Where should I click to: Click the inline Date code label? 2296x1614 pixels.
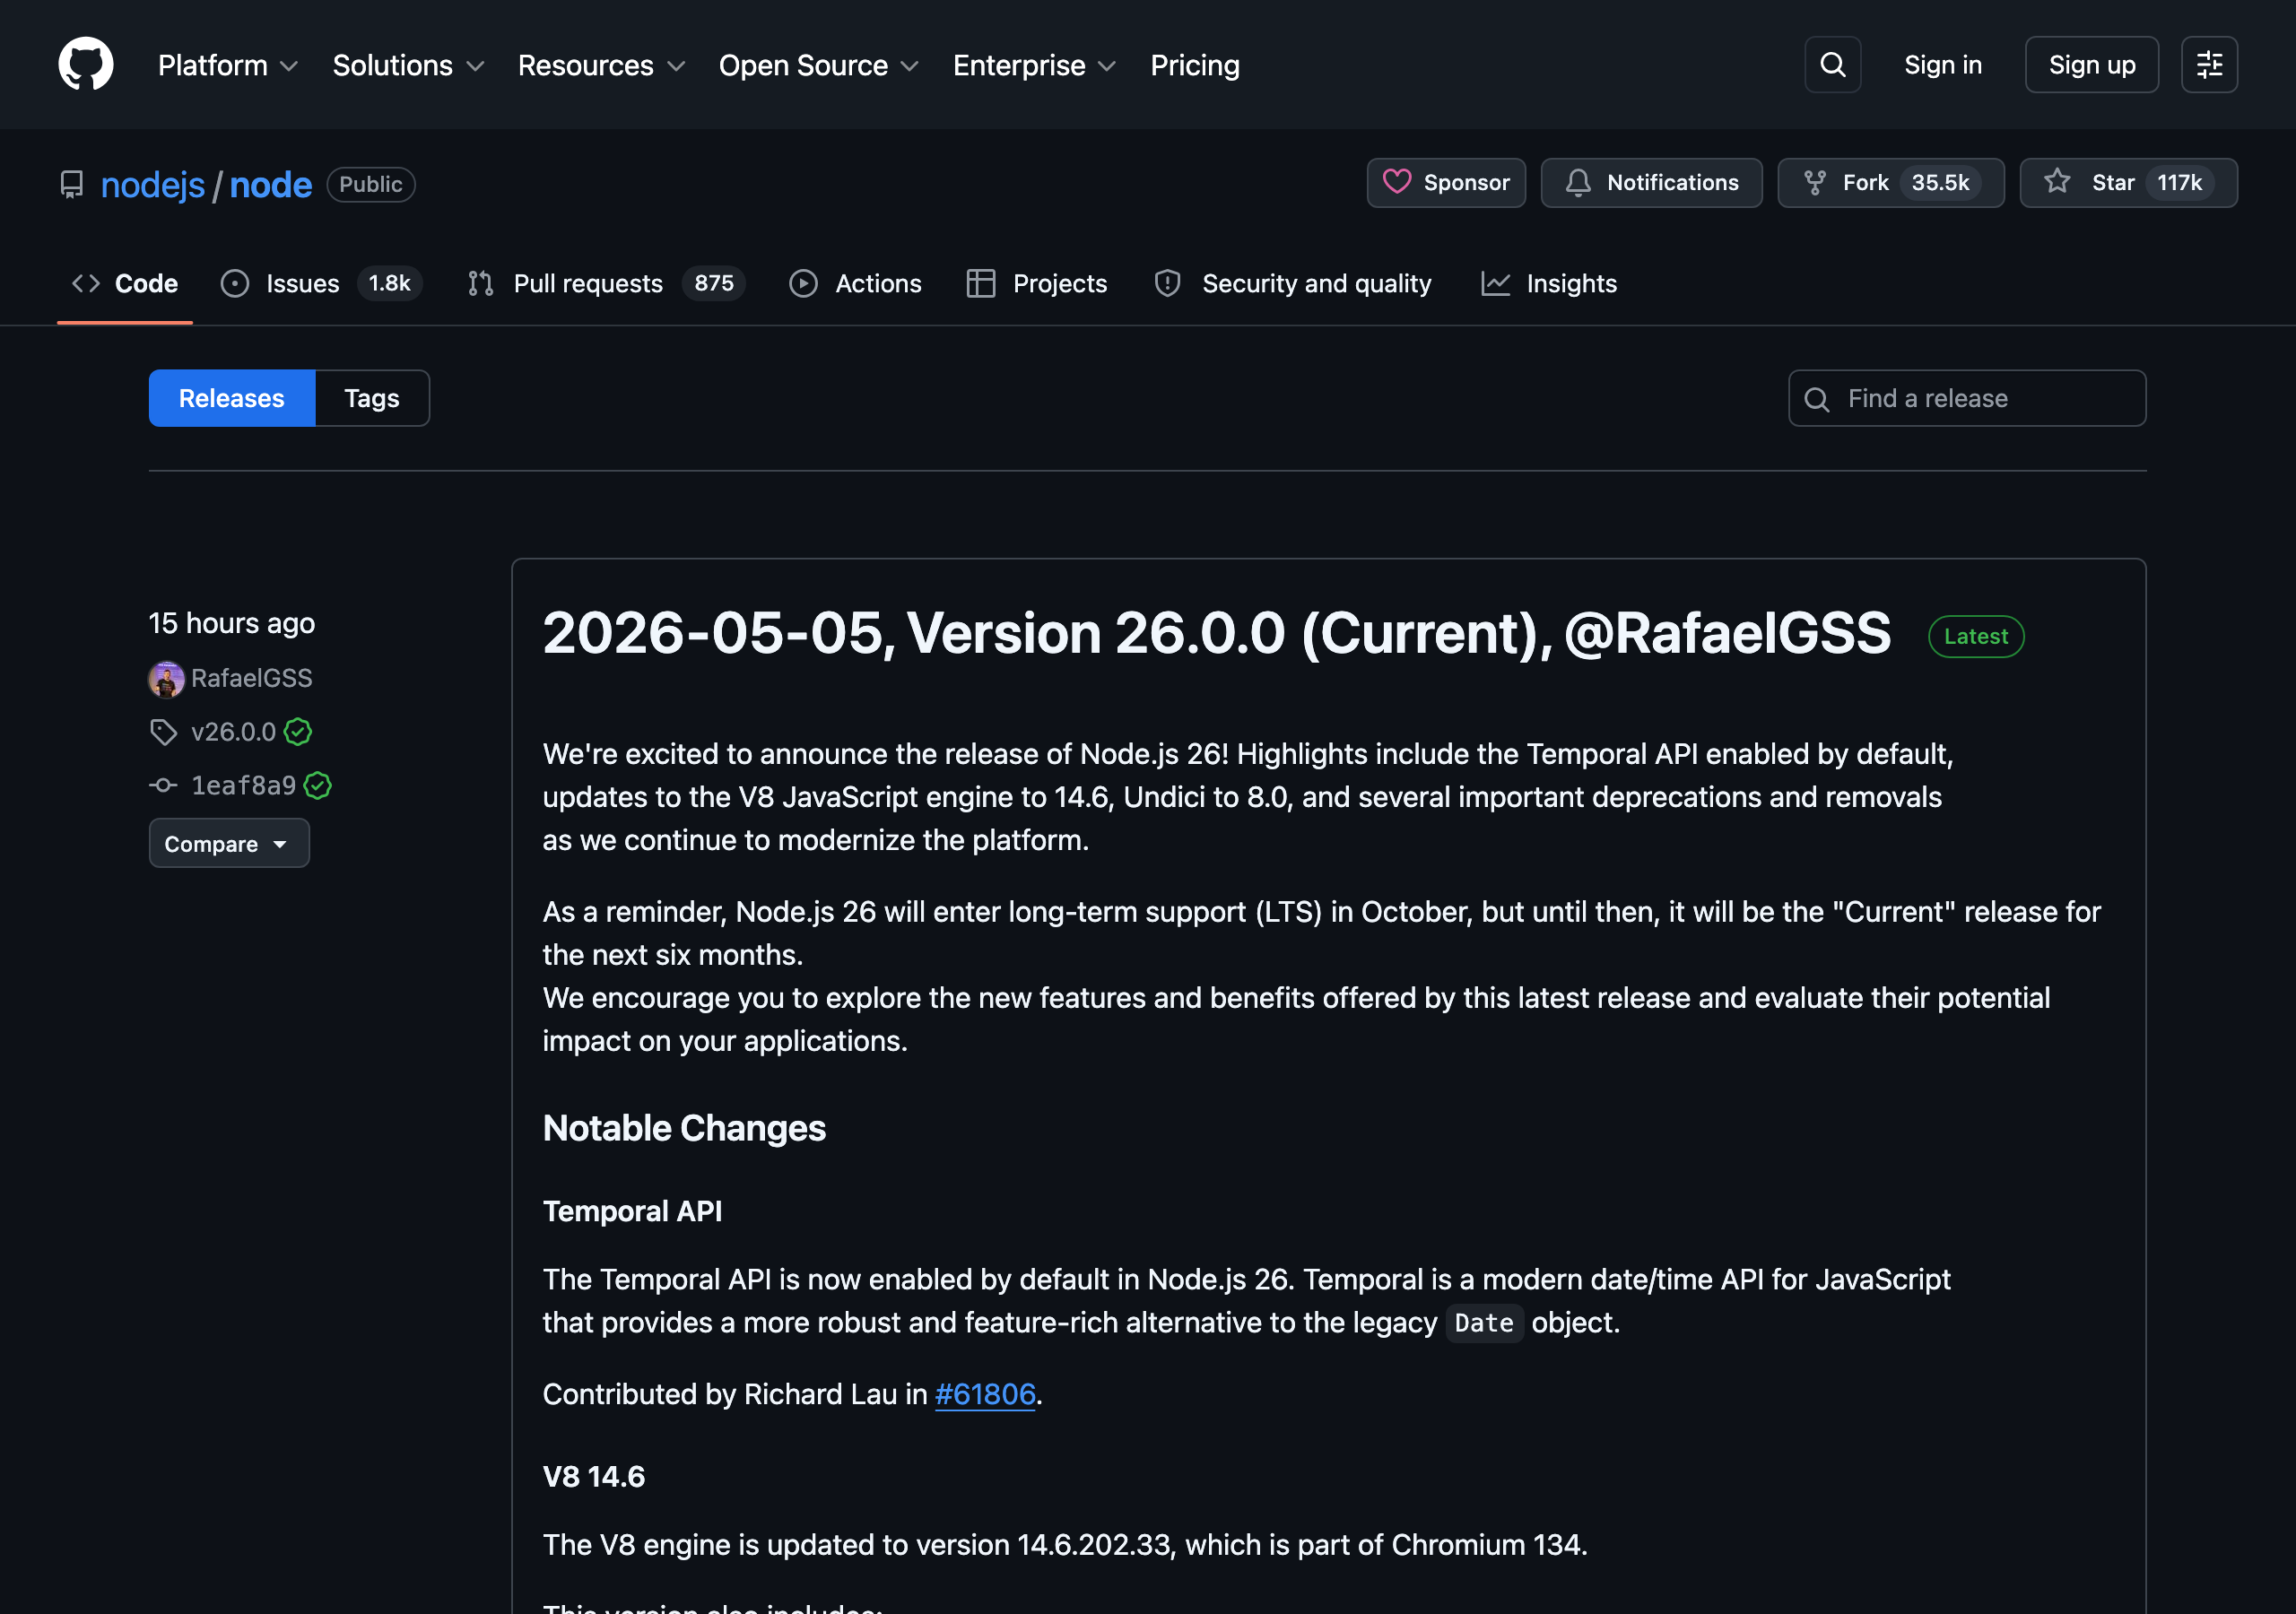(x=1484, y=1323)
